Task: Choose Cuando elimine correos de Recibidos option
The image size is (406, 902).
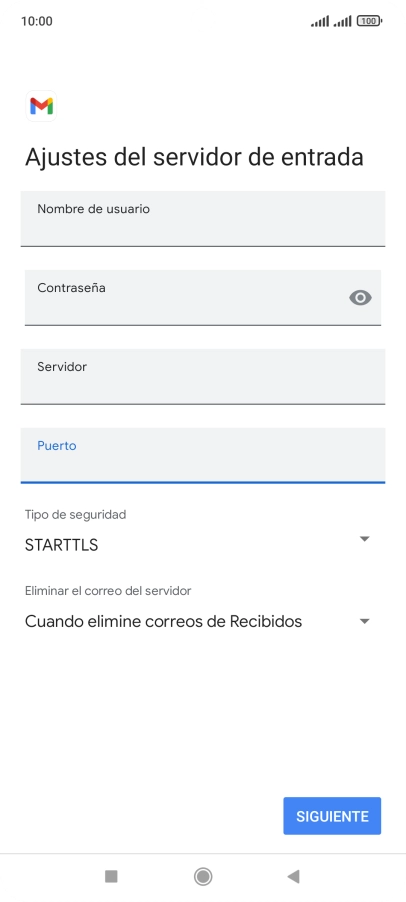Action: (163, 621)
